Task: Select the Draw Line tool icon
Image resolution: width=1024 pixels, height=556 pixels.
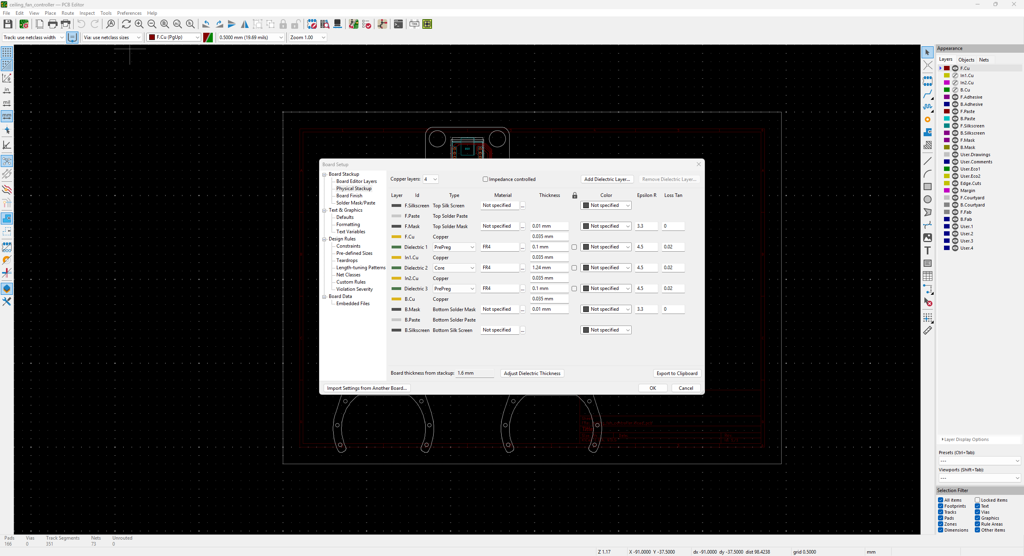Action: [x=927, y=161]
